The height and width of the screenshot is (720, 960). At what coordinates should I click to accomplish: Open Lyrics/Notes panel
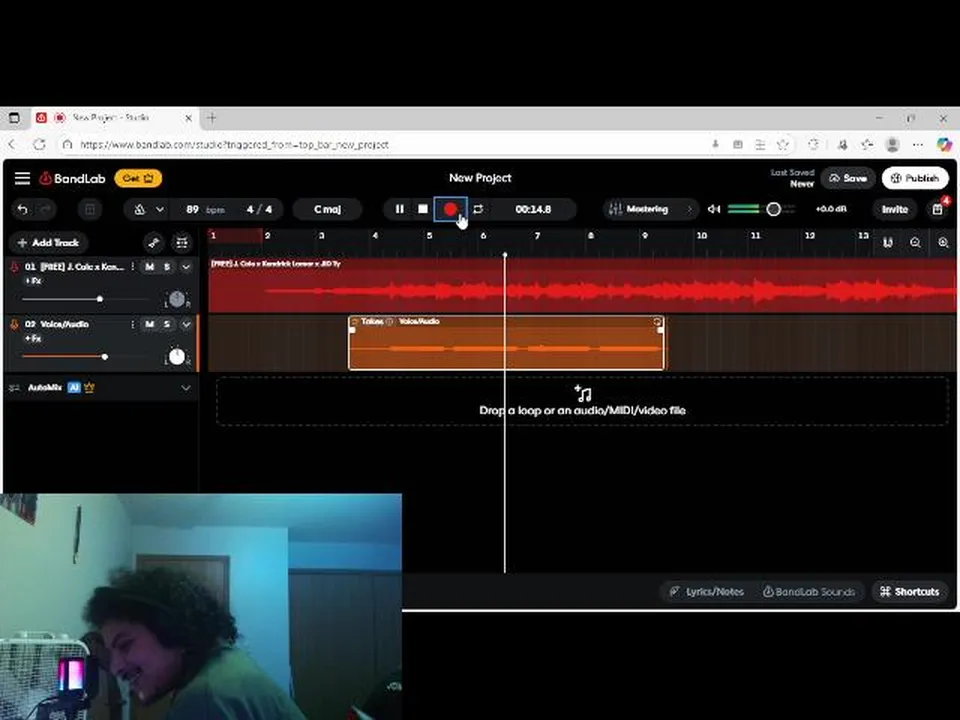click(x=707, y=591)
